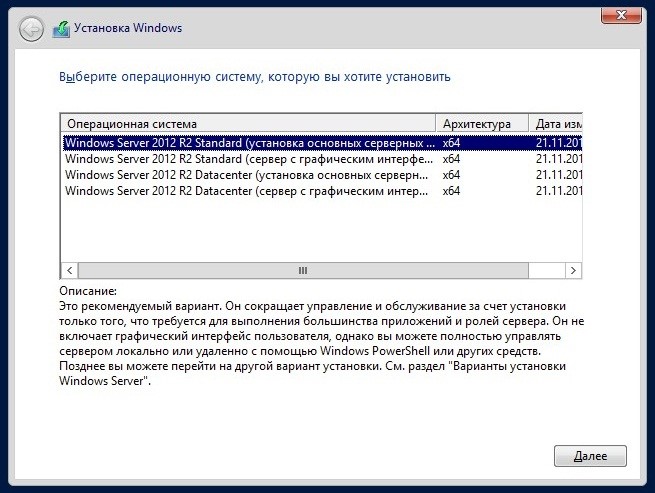Select Datacenter core installation row
655x493 pixels.
pyautogui.click(x=322, y=175)
